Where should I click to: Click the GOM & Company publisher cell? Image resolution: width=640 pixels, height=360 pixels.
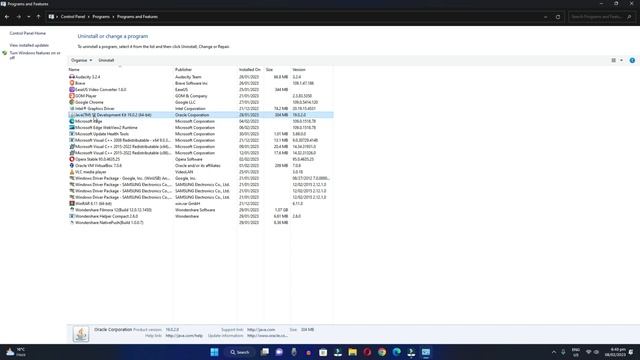tap(191, 96)
